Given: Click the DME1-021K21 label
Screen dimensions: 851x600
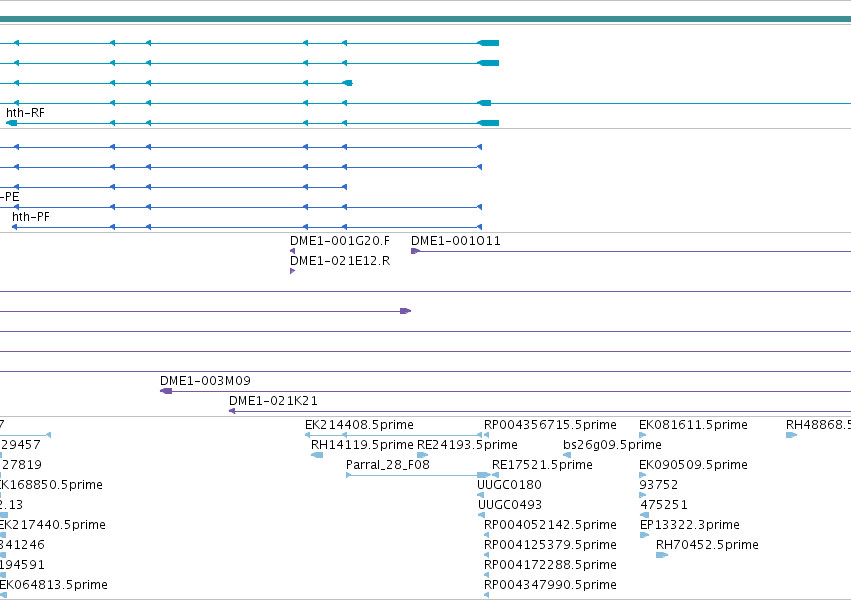Looking at the screenshot, I should 274,401.
